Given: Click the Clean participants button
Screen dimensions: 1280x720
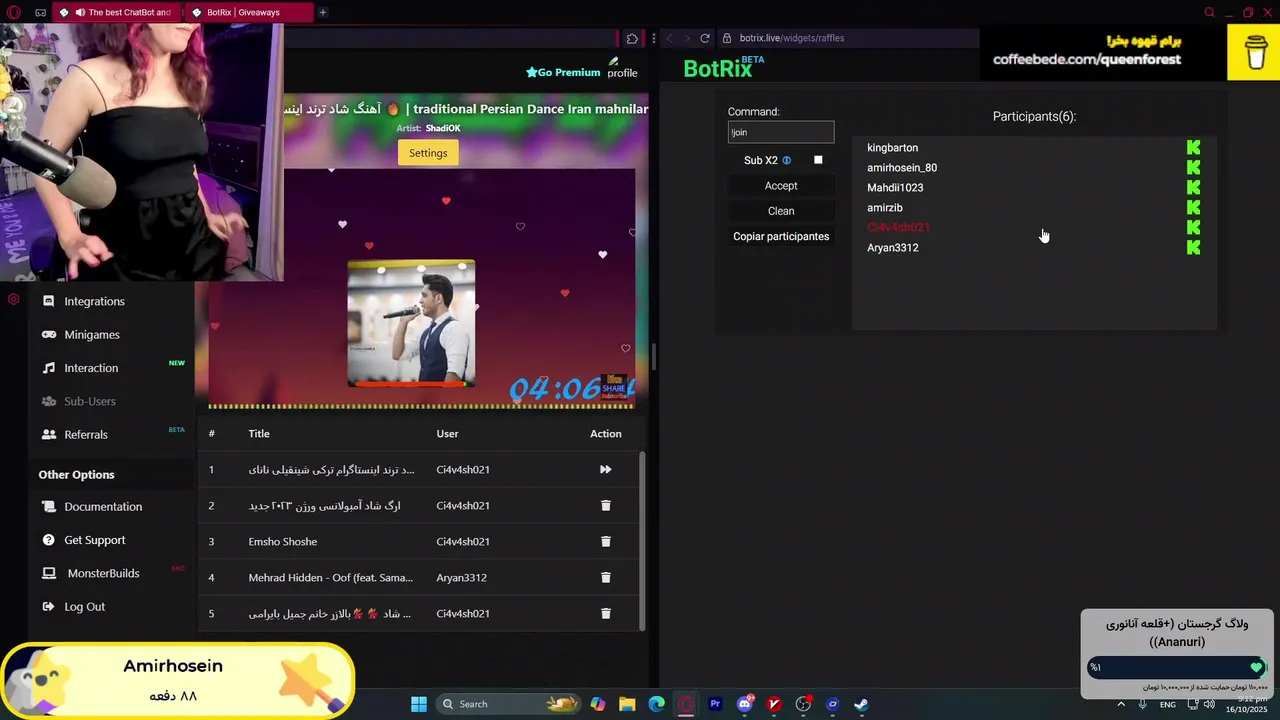Looking at the screenshot, I should [x=781, y=211].
